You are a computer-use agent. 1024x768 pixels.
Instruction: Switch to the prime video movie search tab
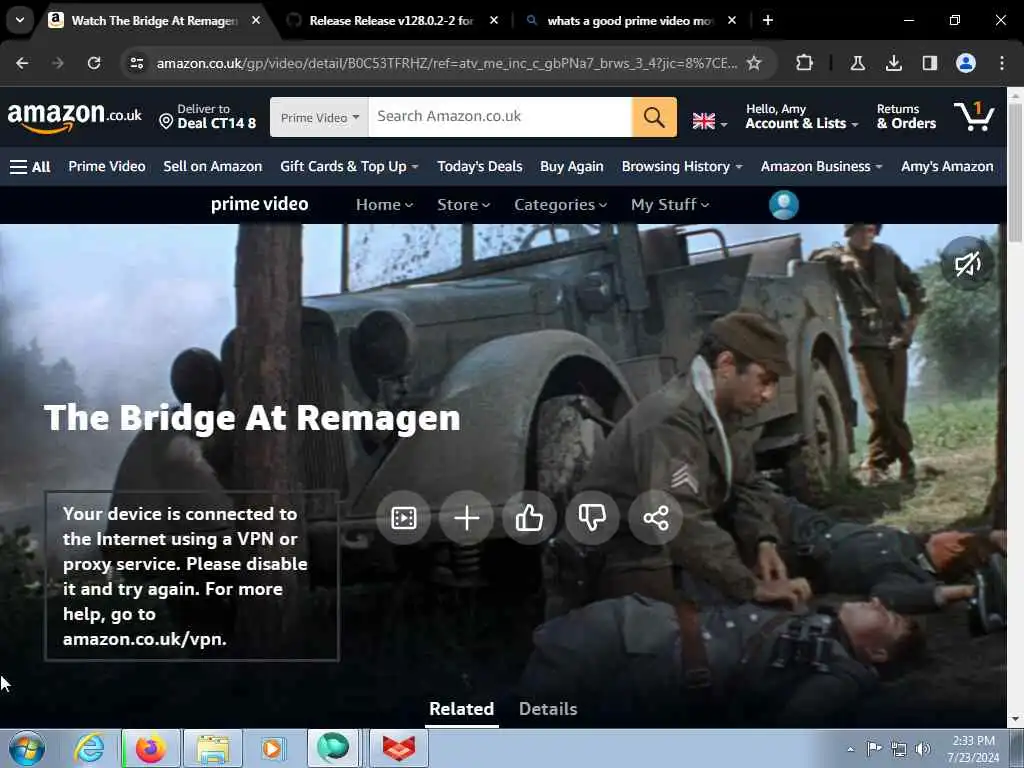click(x=630, y=20)
